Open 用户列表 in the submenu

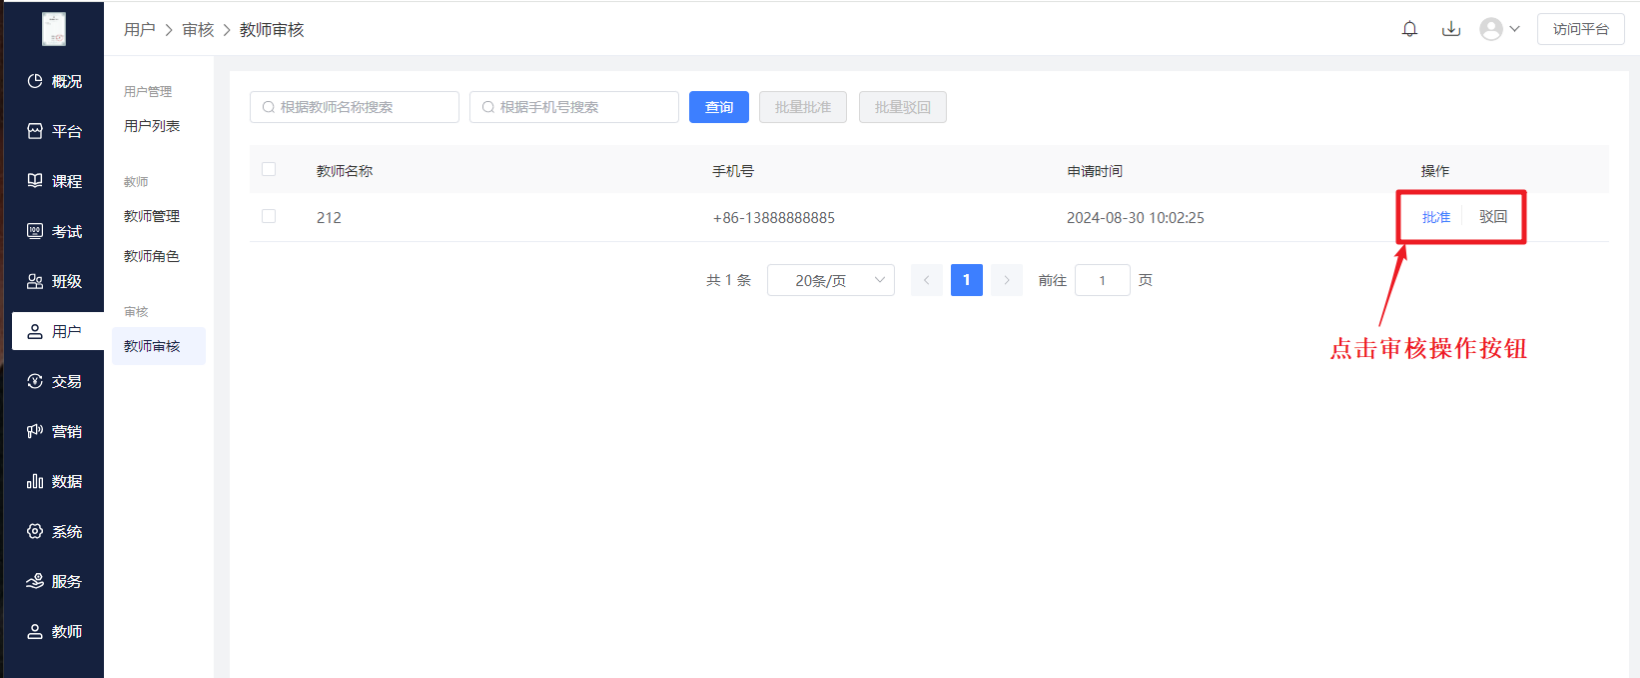(x=152, y=126)
